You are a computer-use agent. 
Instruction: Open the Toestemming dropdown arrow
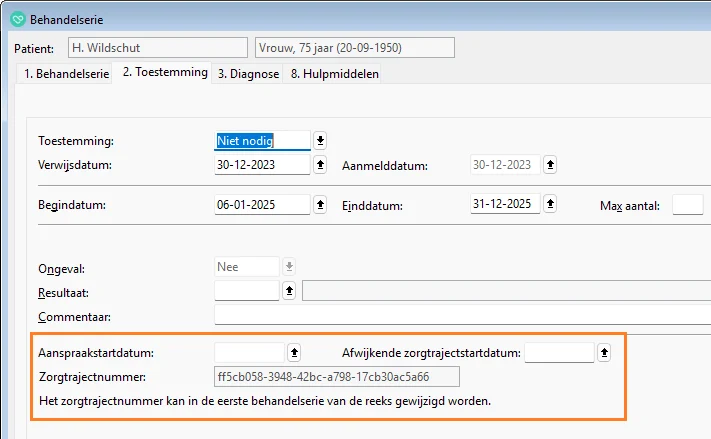point(320,141)
